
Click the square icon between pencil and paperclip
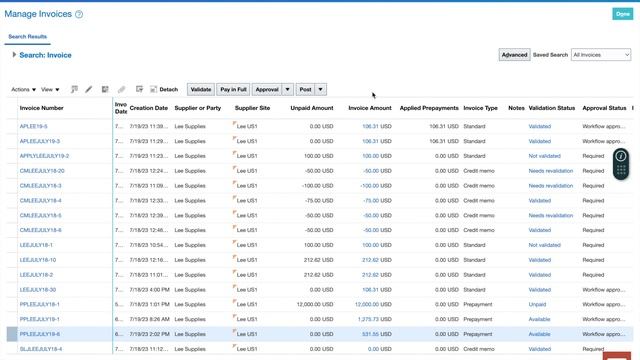[x=105, y=89]
